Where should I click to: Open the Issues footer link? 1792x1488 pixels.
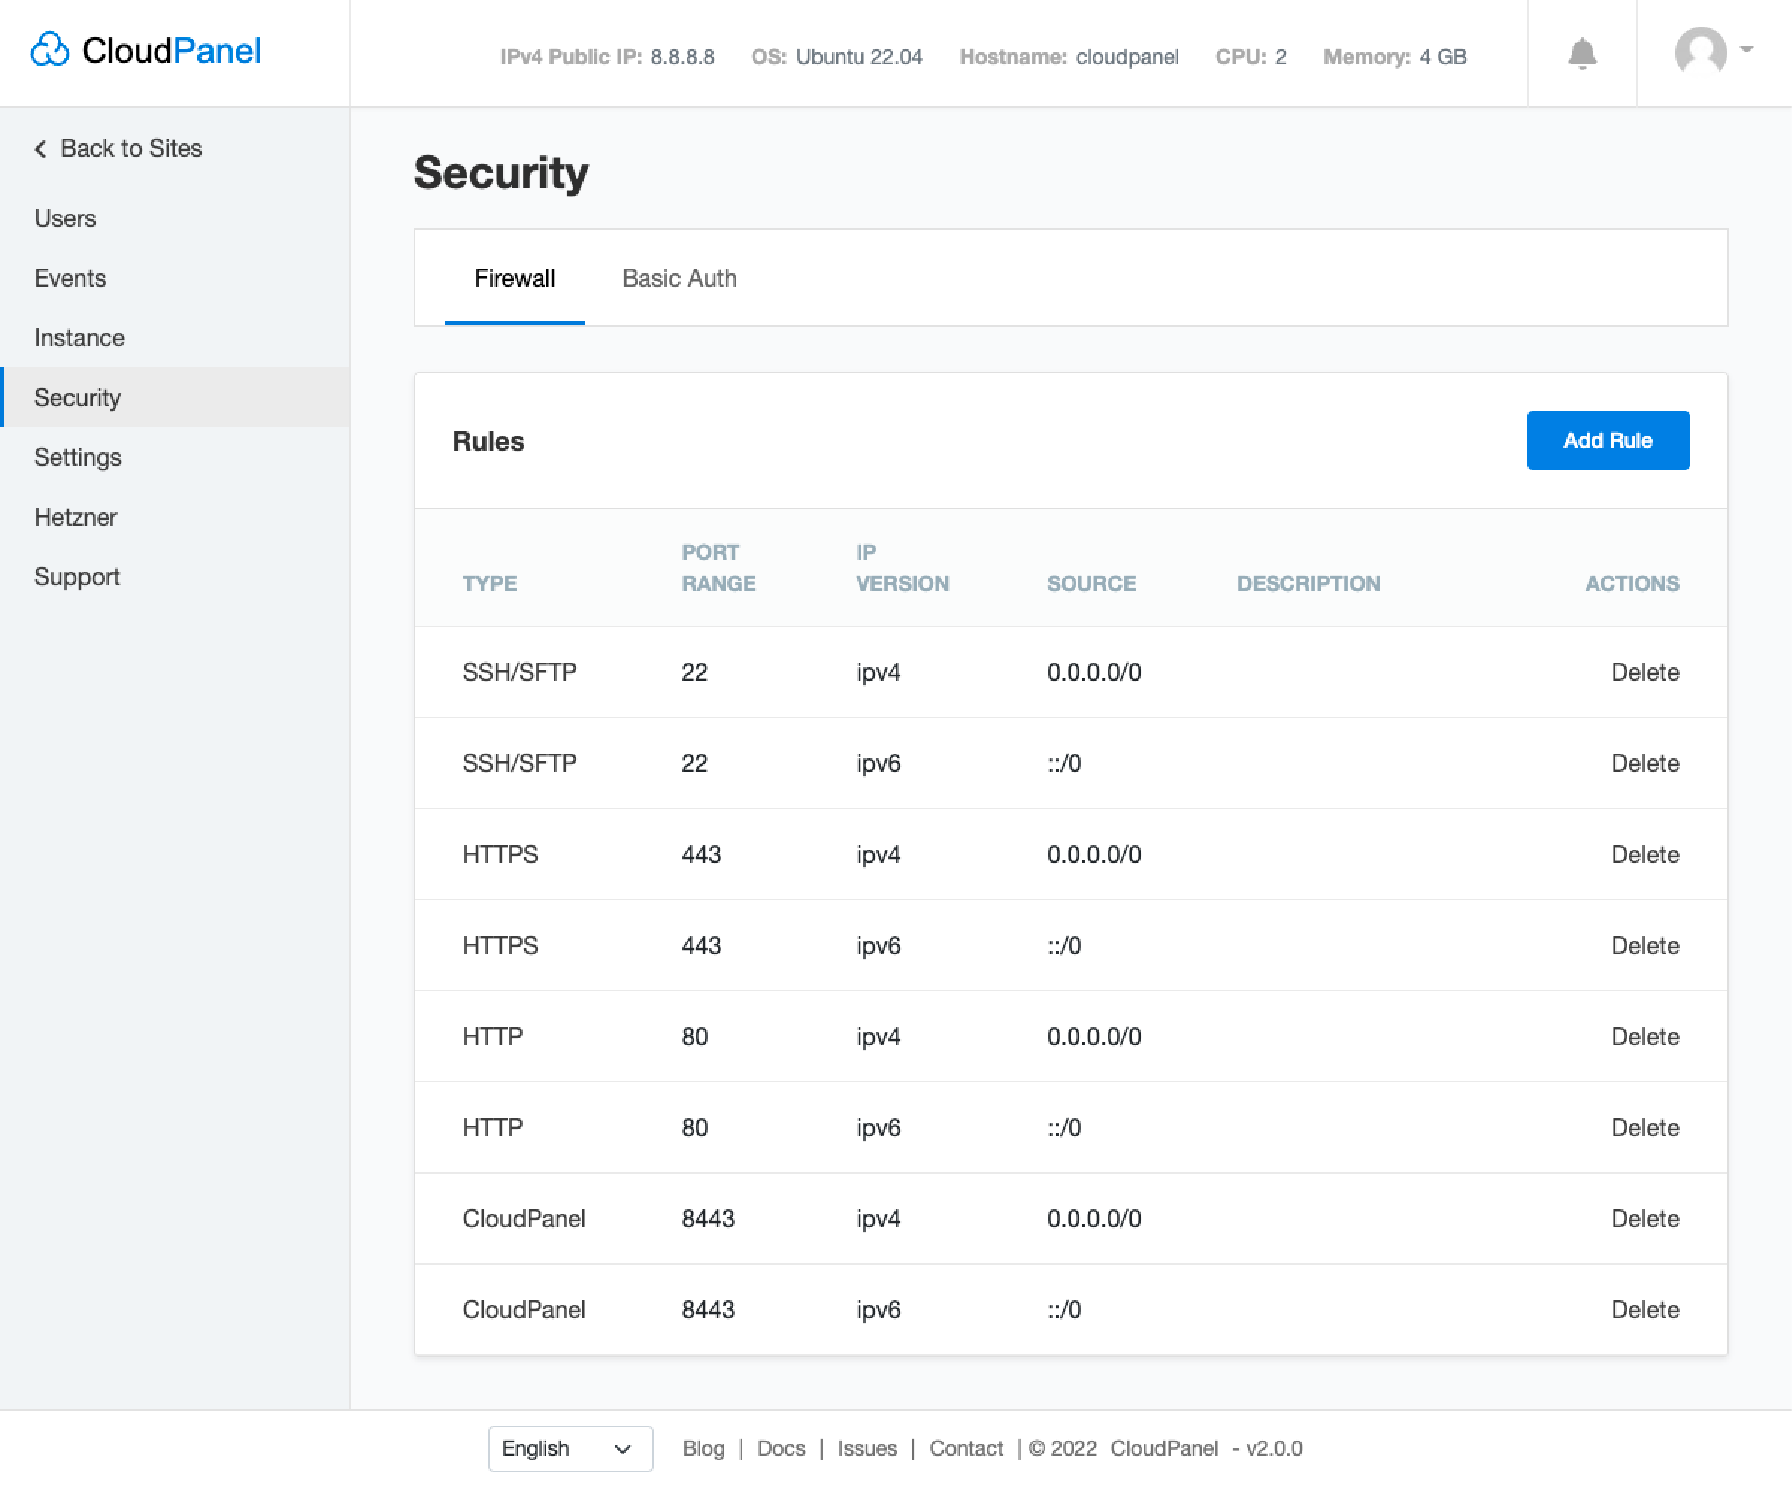point(867,1448)
